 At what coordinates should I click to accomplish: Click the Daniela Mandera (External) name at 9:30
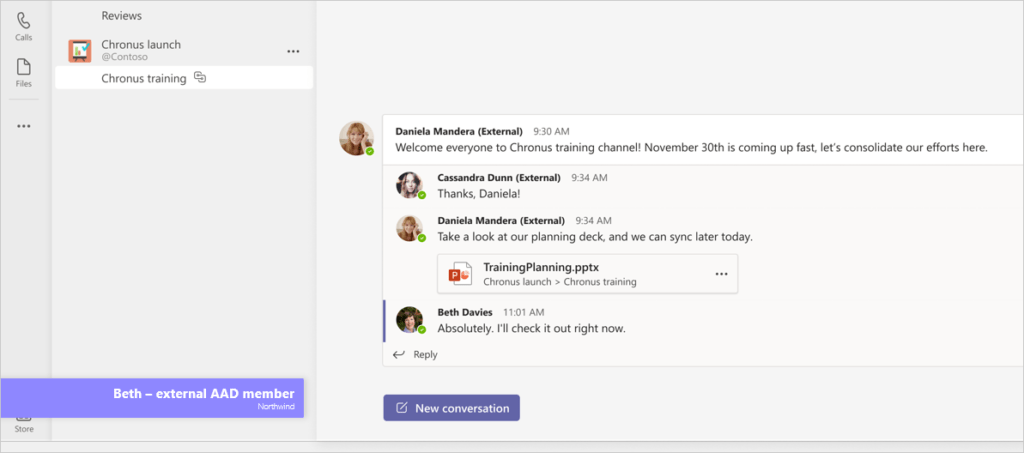[x=459, y=131]
